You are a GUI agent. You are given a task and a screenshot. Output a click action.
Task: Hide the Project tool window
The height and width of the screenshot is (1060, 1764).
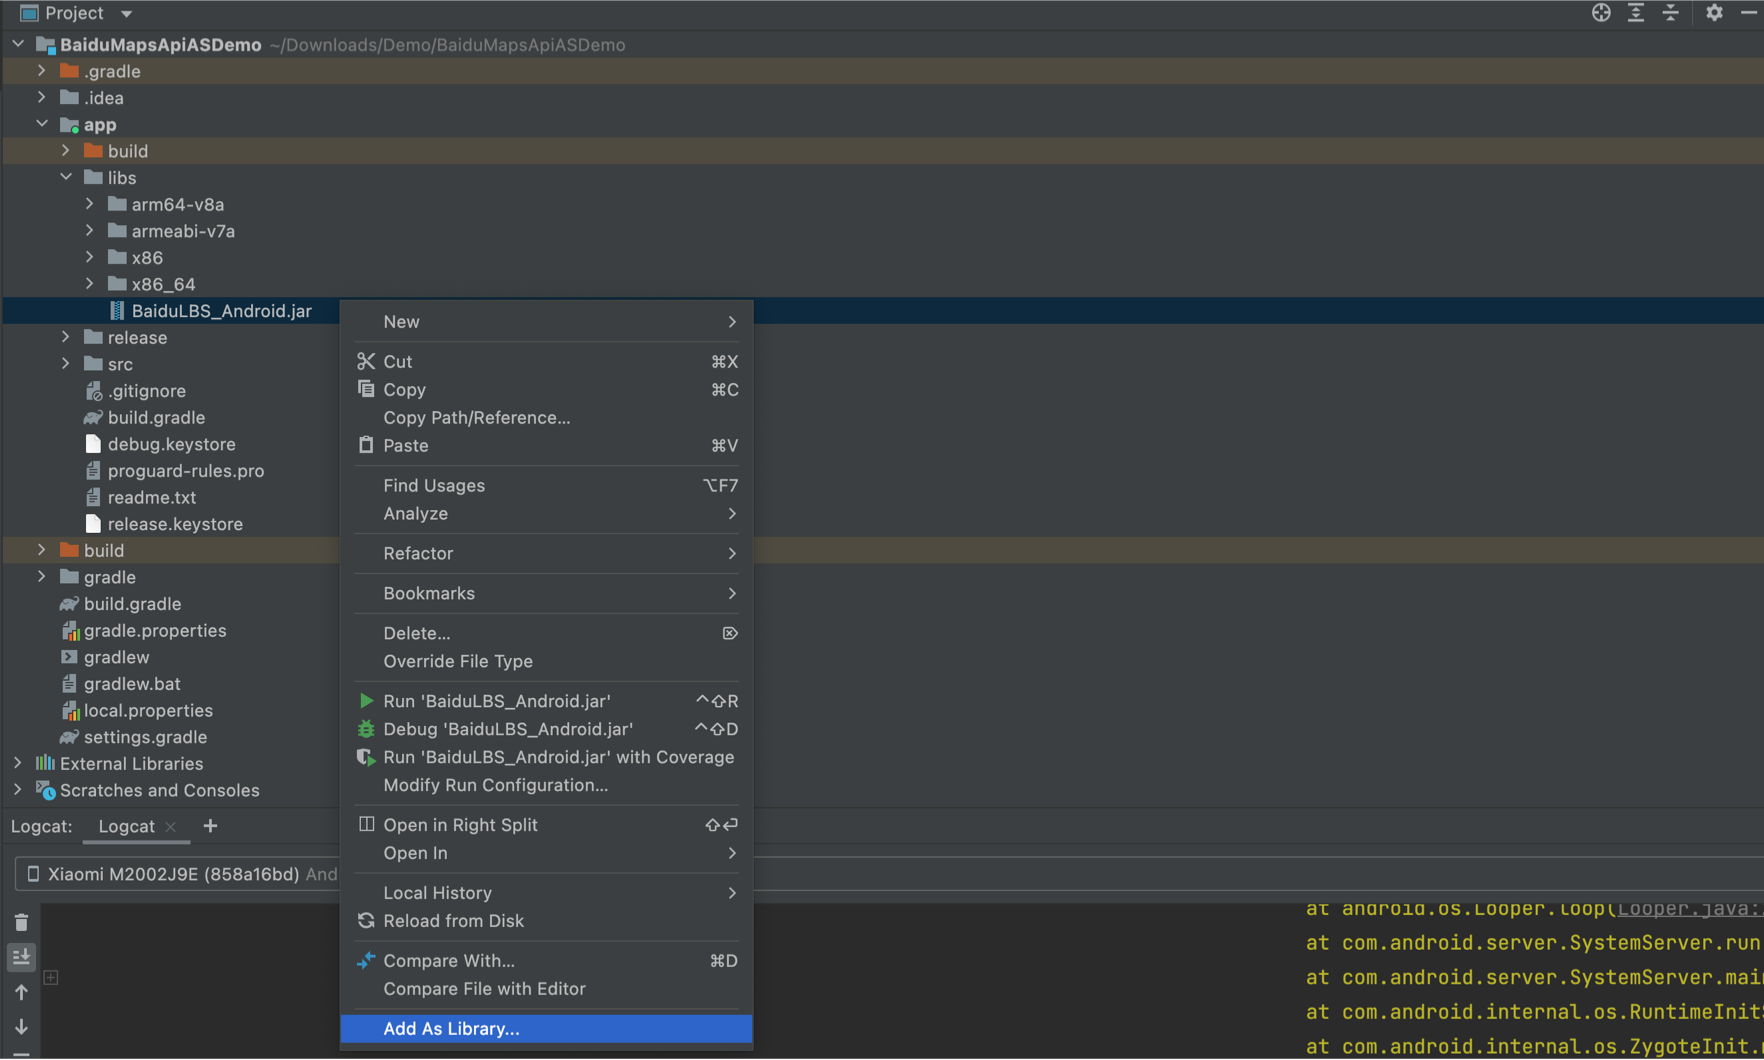pyautogui.click(x=1749, y=13)
